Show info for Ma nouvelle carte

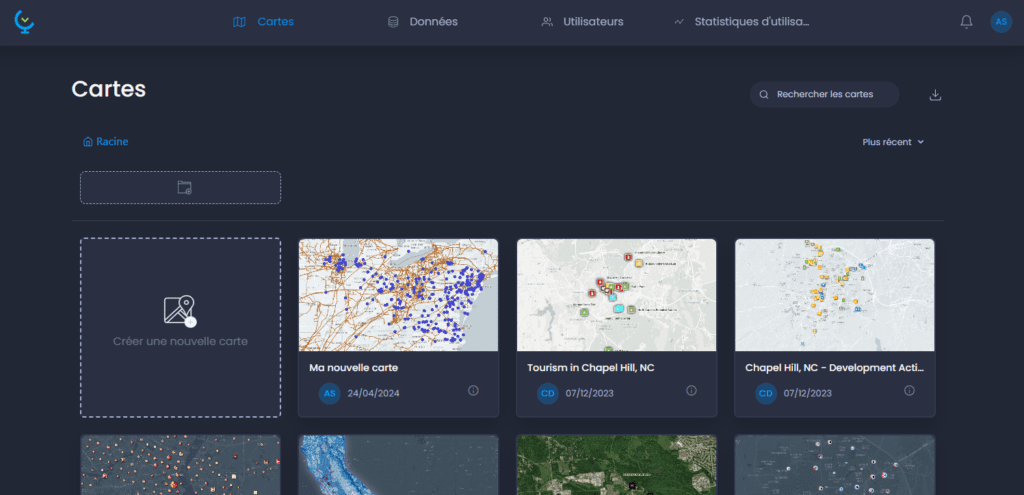(x=473, y=391)
